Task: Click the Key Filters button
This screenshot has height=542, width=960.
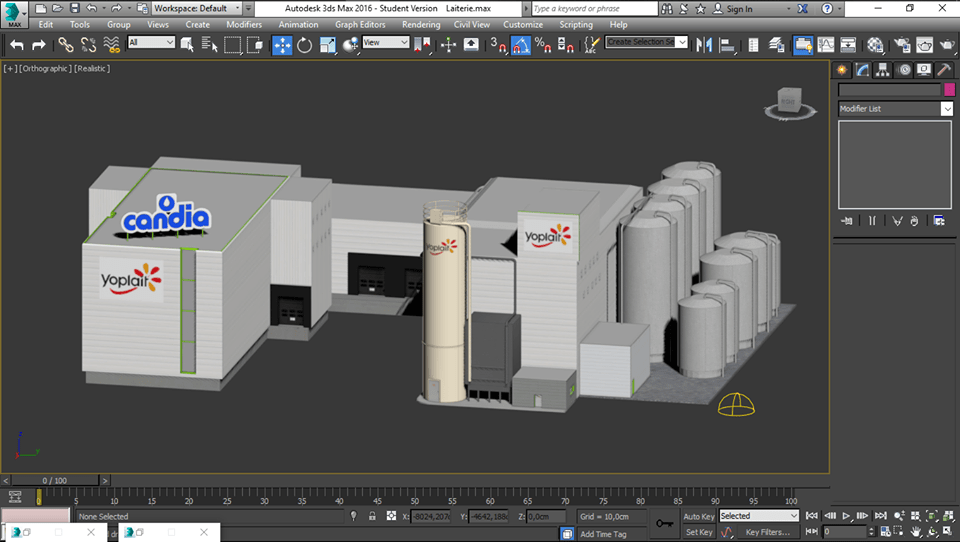Action: click(767, 532)
